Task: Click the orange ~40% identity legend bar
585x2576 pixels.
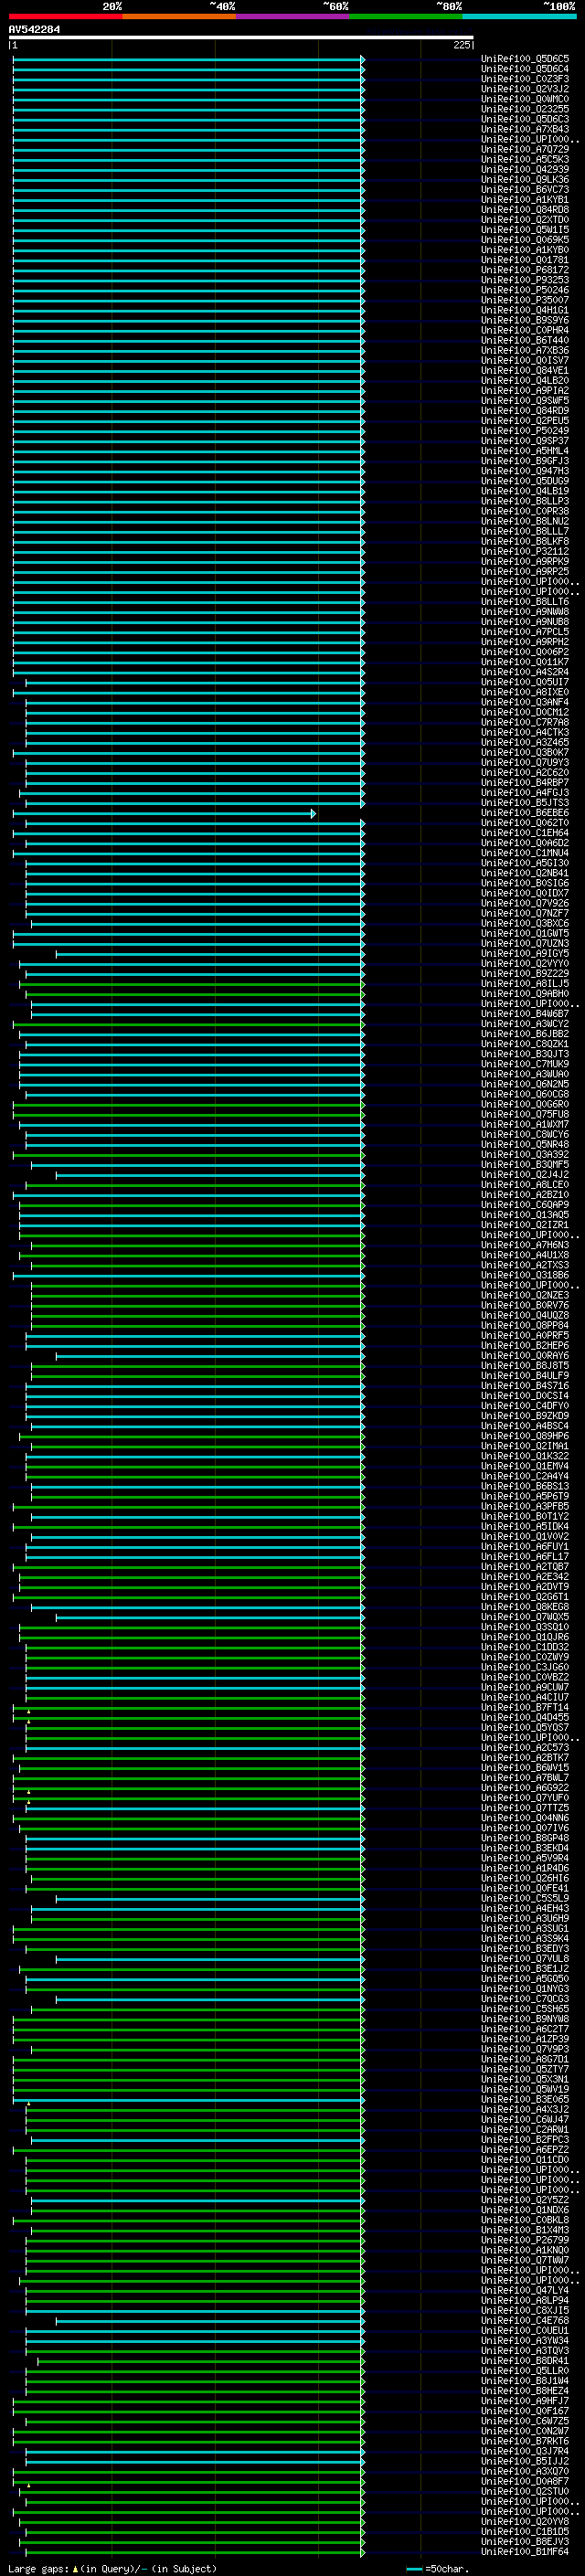Action: tap(179, 16)
